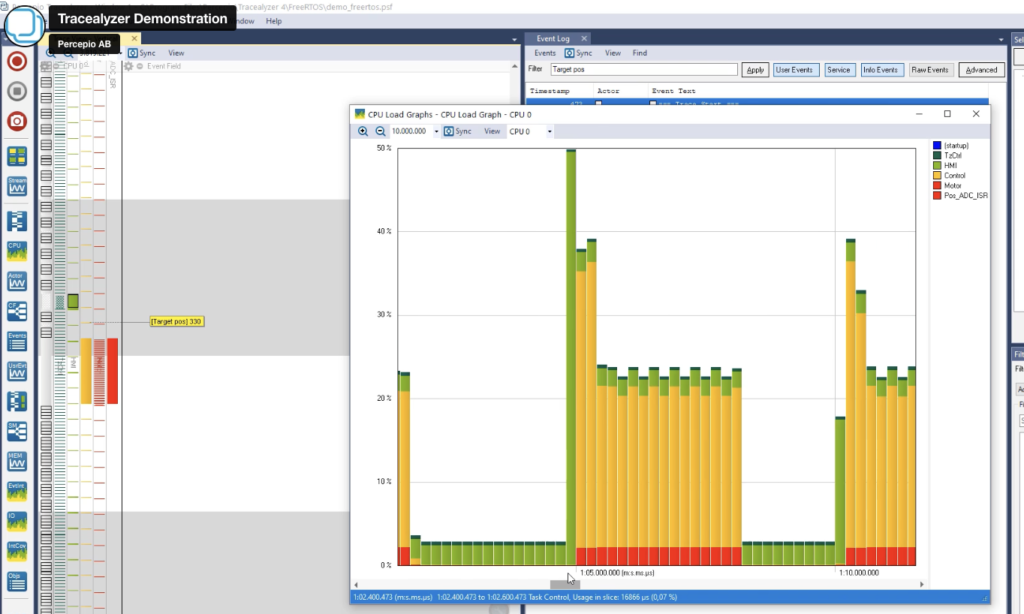Zoom out on the CPU Load Graph
The image size is (1024, 614).
380,131
